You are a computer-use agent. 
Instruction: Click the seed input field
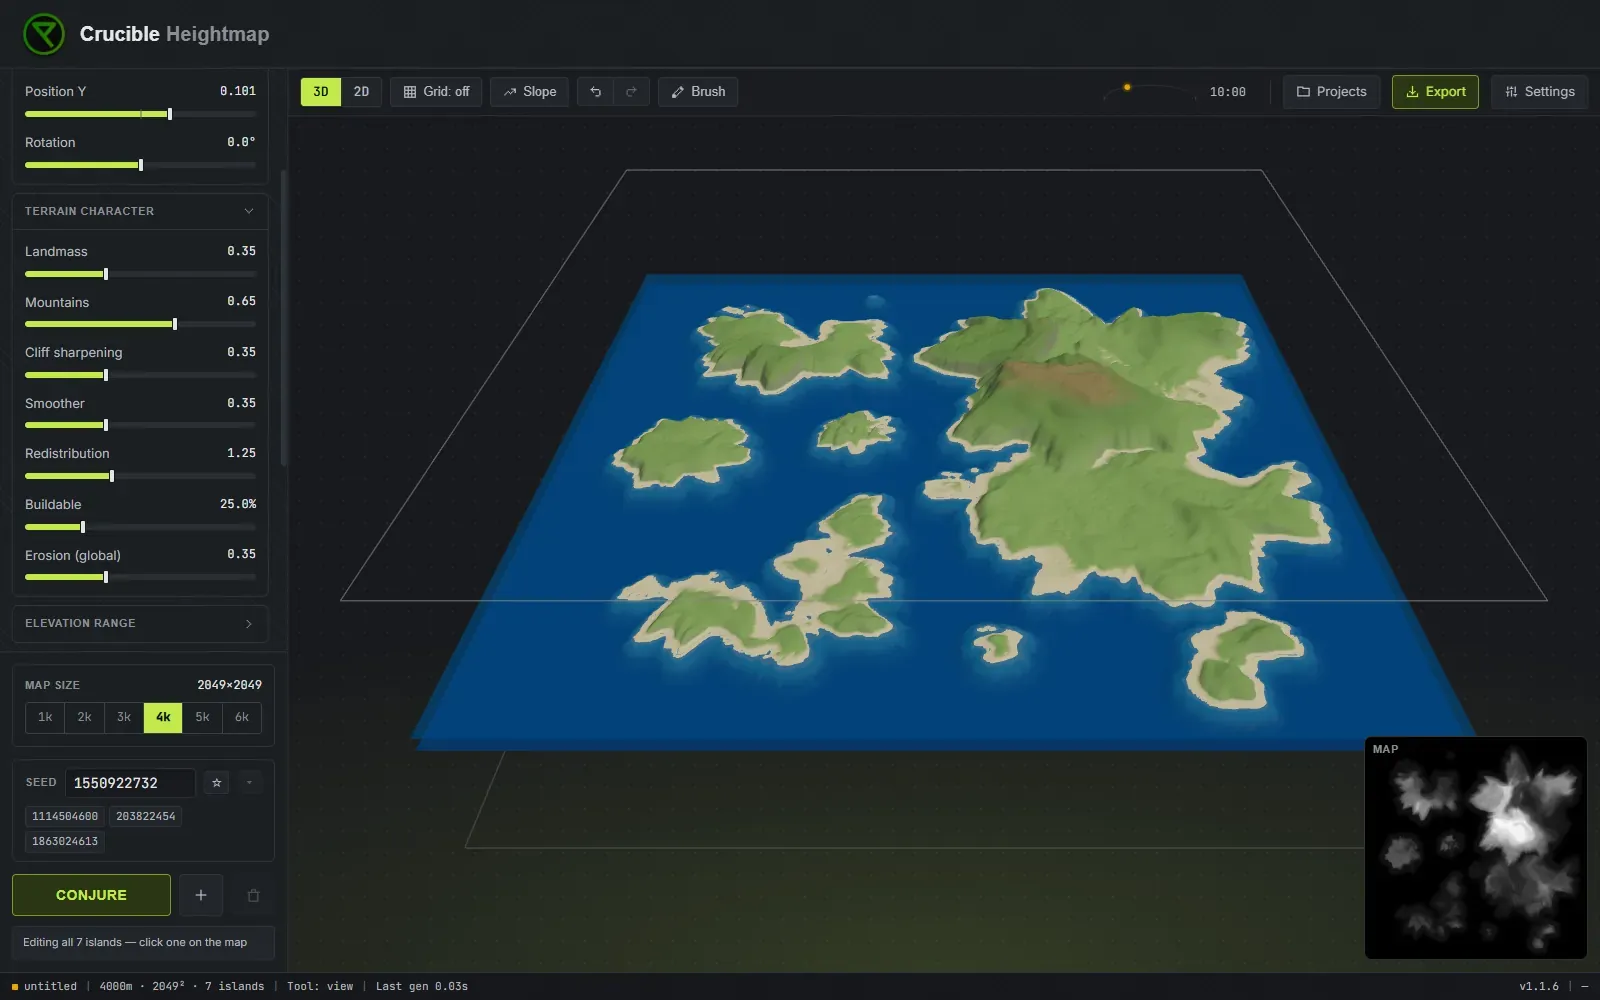(x=130, y=783)
